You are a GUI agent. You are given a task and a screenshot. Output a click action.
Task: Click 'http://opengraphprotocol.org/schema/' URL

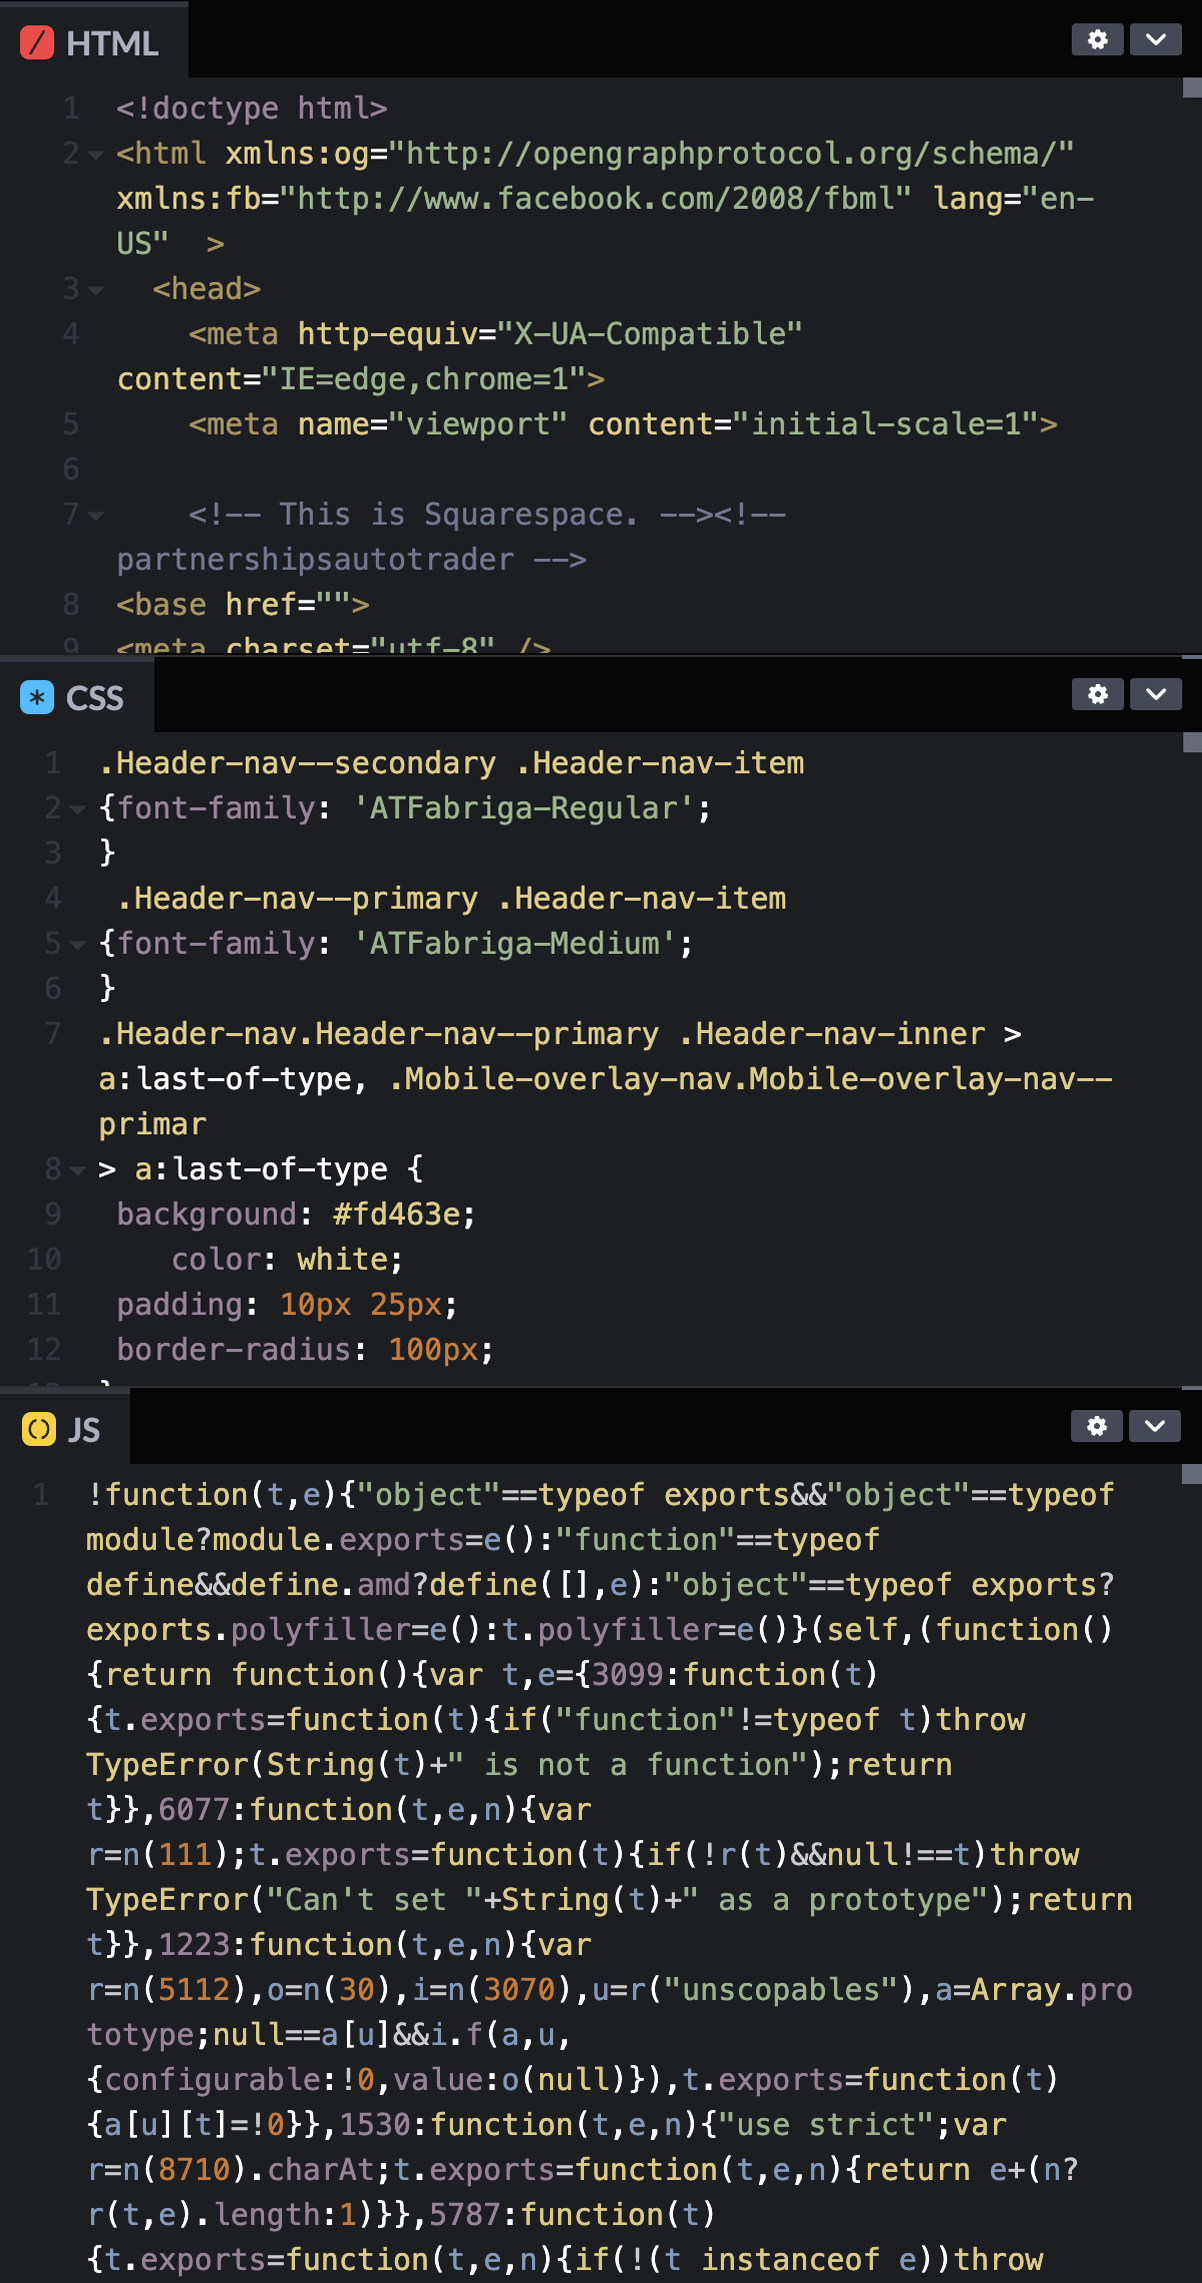731,153
